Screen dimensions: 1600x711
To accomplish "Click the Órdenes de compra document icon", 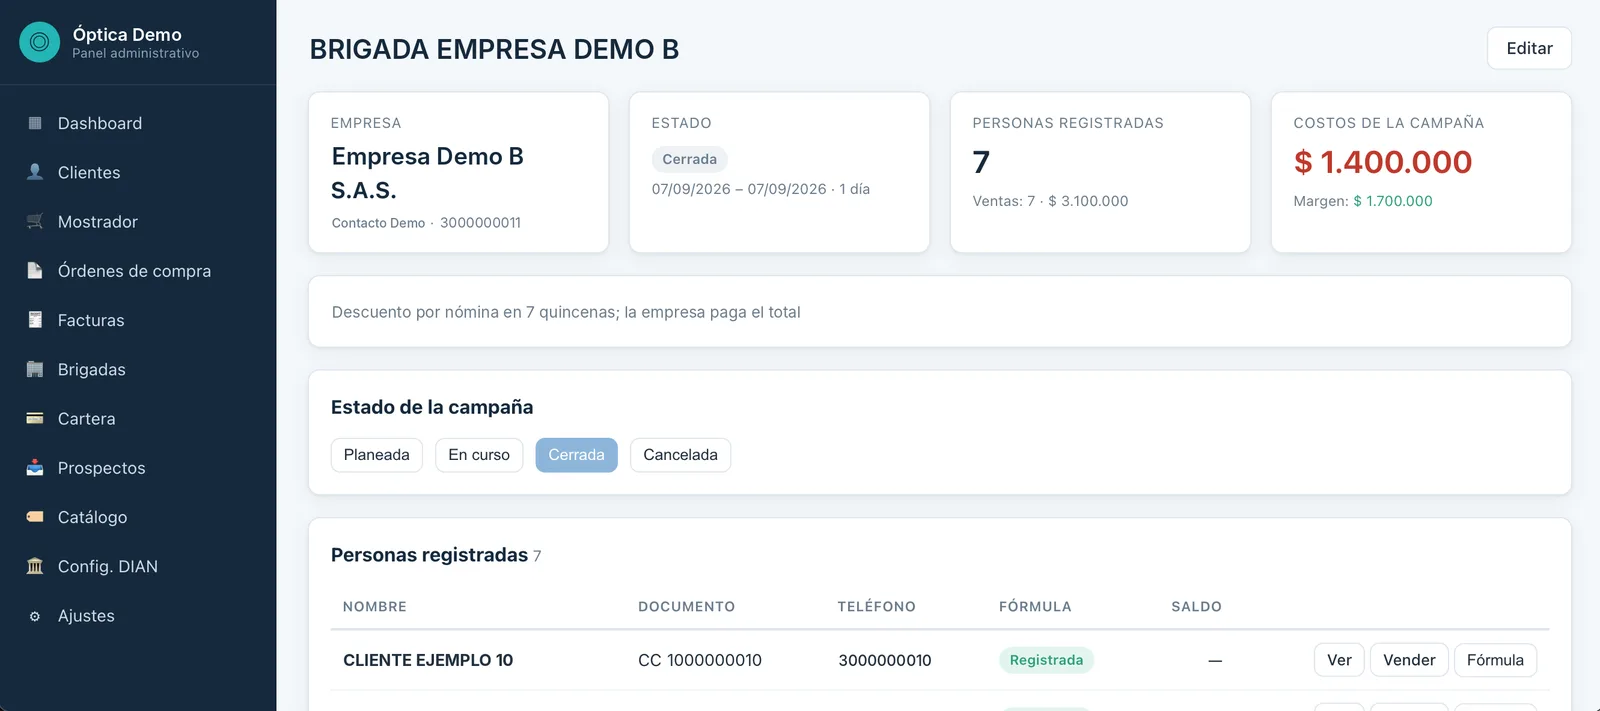I will click(35, 271).
